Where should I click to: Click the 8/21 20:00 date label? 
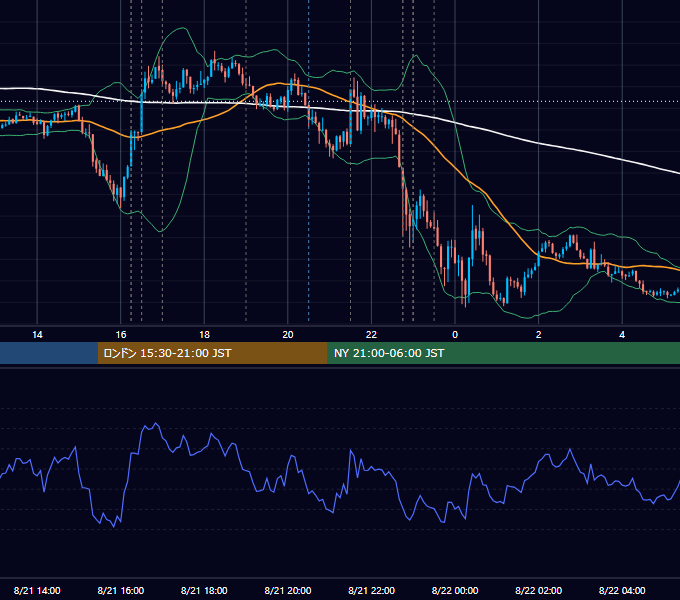pyautogui.click(x=288, y=590)
